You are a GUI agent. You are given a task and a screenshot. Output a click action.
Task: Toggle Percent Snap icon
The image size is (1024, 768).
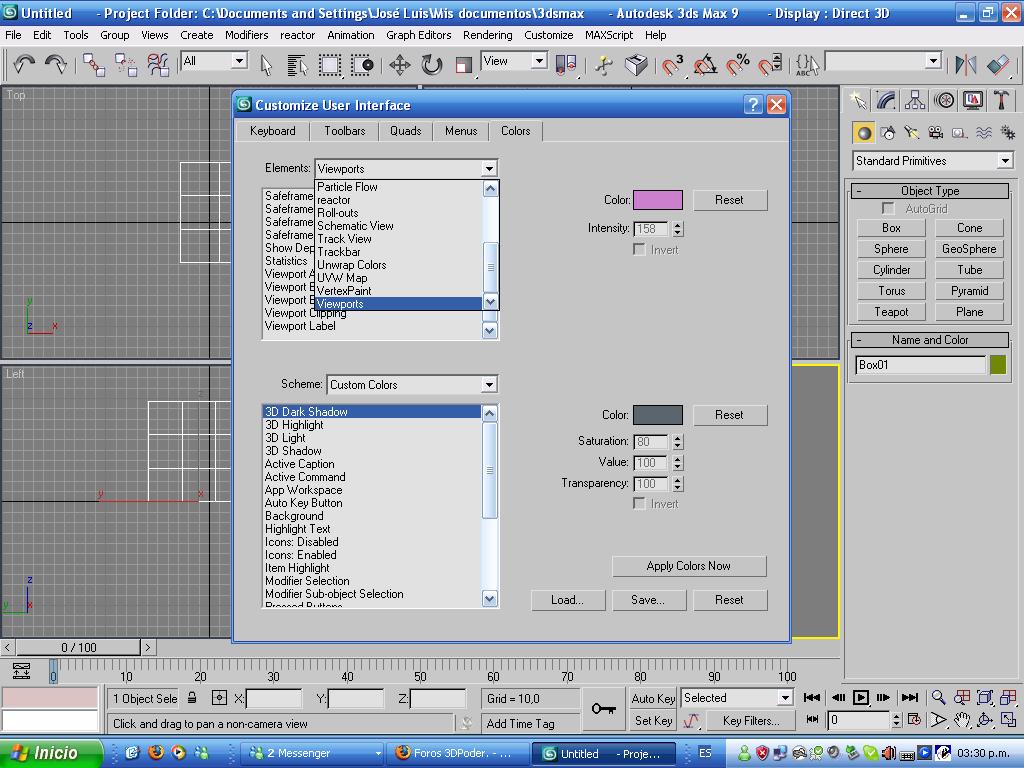pos(738,65)
